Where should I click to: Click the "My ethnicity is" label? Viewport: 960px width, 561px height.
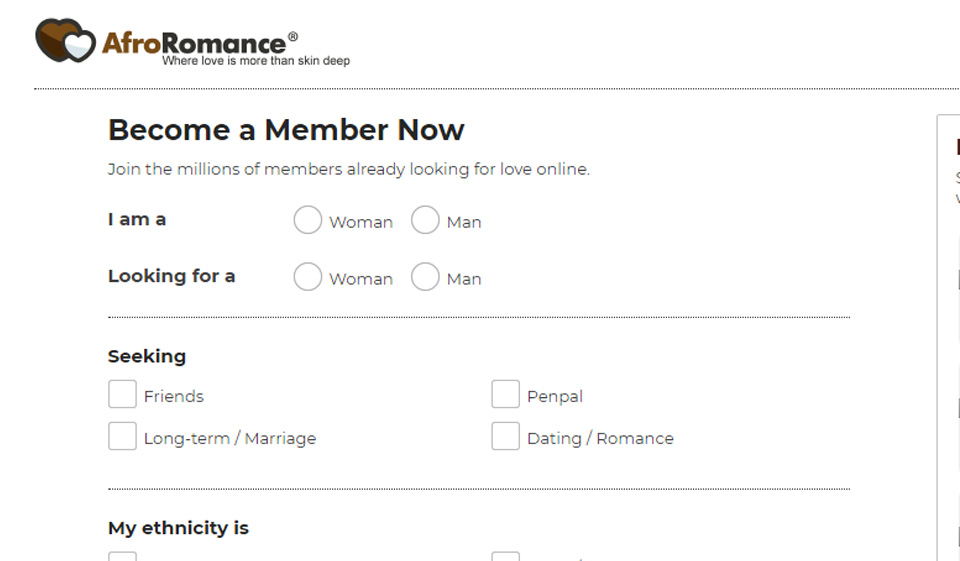[x=178, y=528]
